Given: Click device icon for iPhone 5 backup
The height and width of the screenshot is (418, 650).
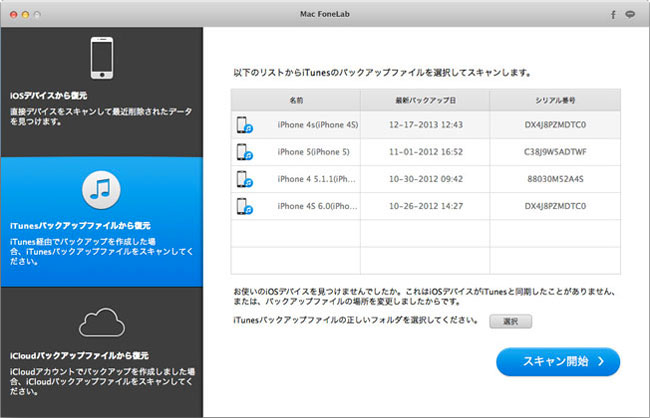Looking at the screenshot, I should click(x=245, y=152).
